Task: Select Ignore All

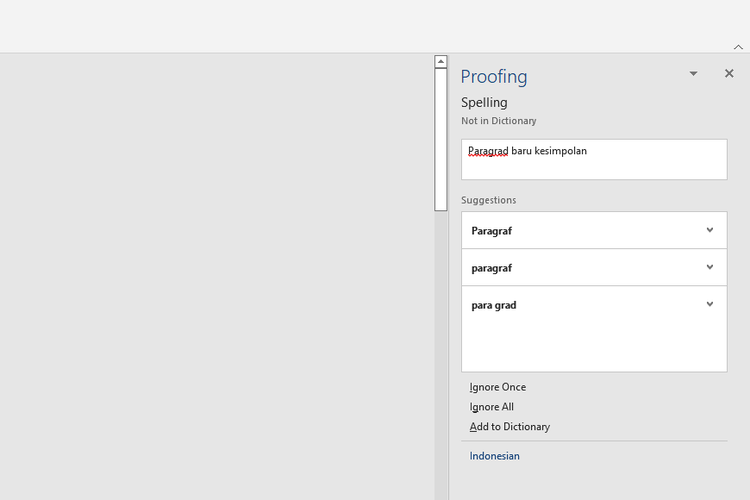Action: (491, 407)
